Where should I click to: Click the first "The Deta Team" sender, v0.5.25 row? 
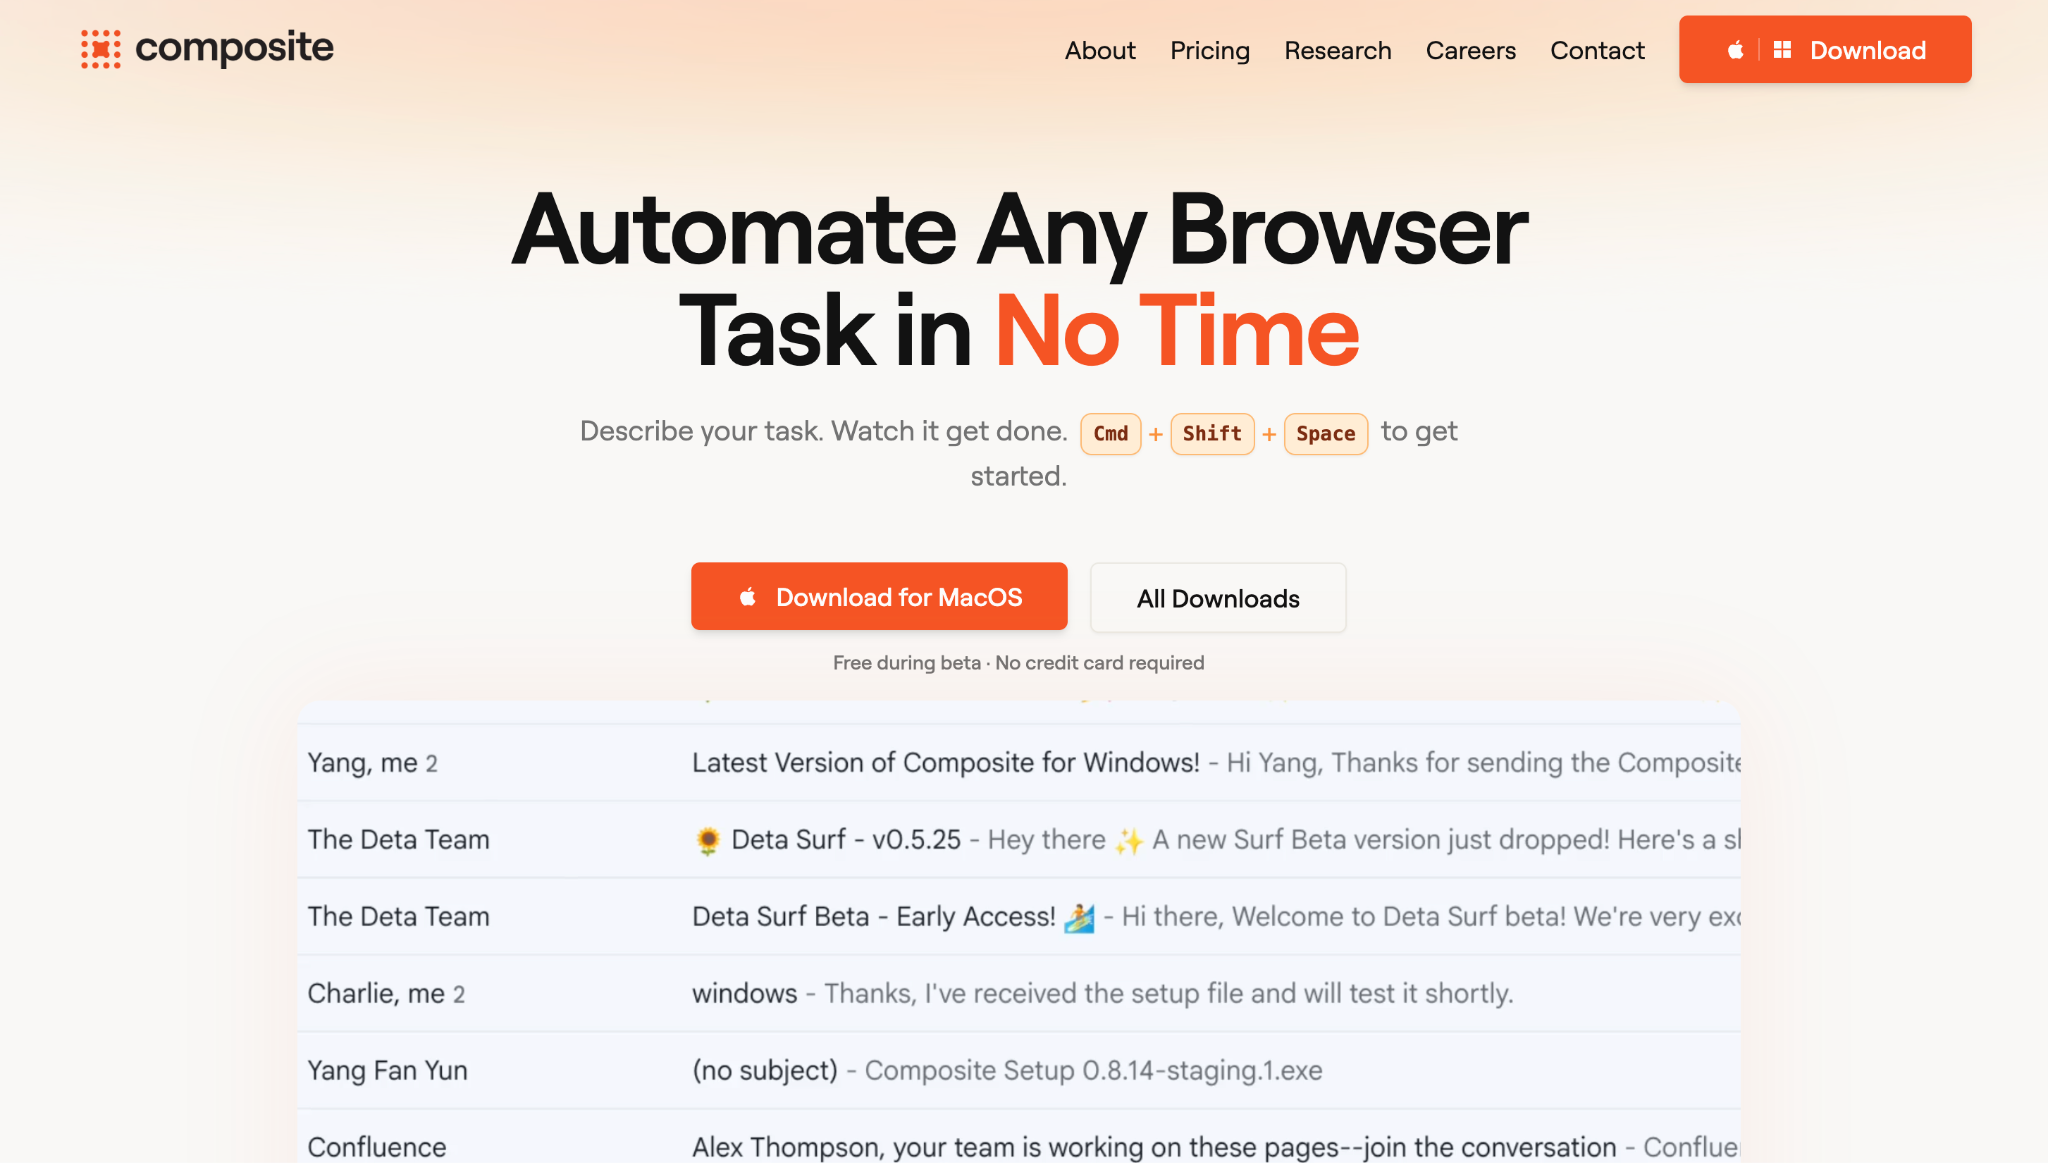(399, 840)
